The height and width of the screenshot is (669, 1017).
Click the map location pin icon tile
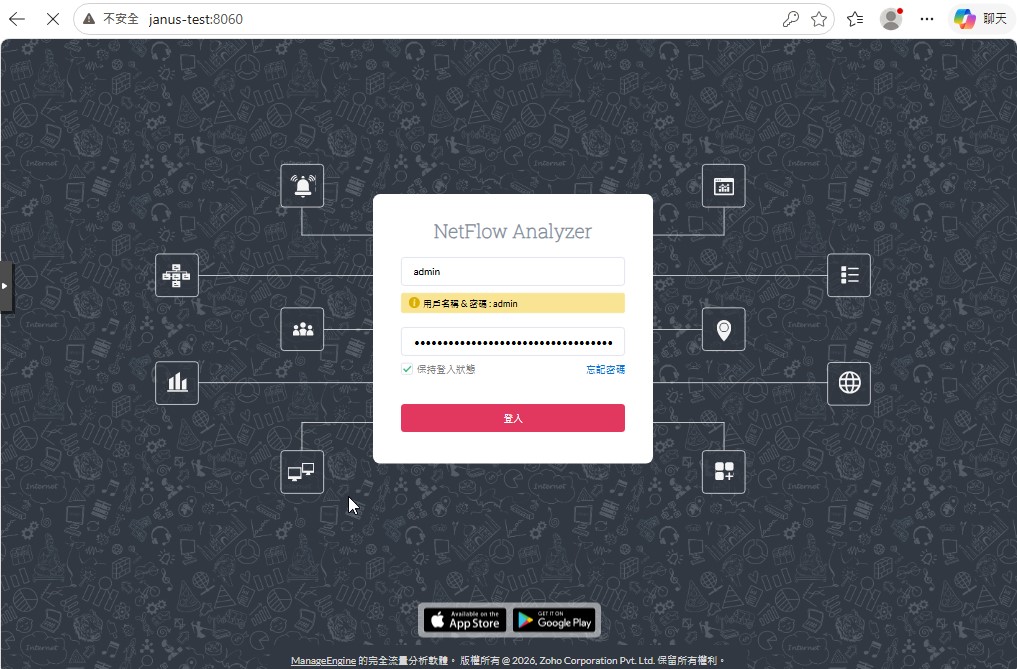click(724, 329)
